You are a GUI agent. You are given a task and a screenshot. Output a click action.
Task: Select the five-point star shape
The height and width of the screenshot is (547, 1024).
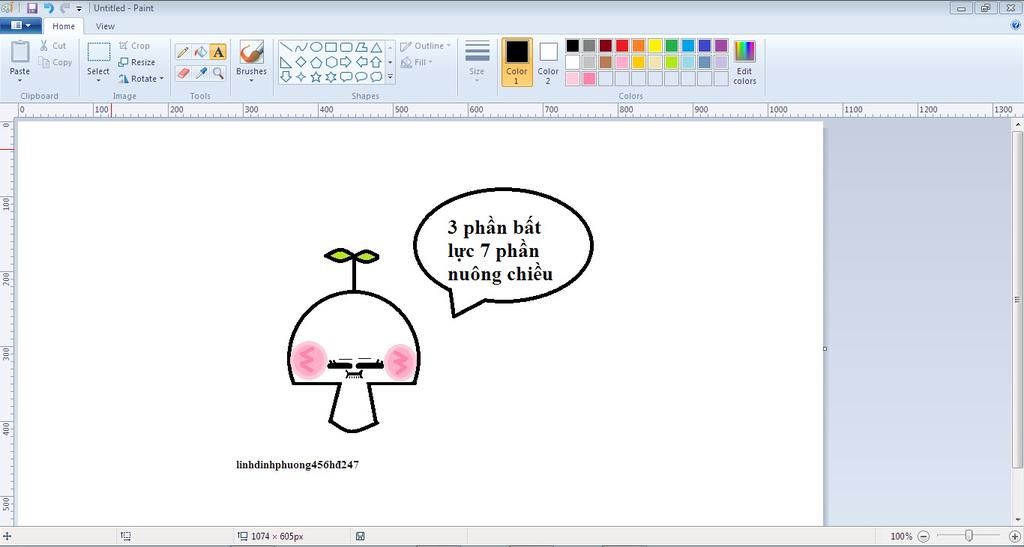click(x=316, y=76)
